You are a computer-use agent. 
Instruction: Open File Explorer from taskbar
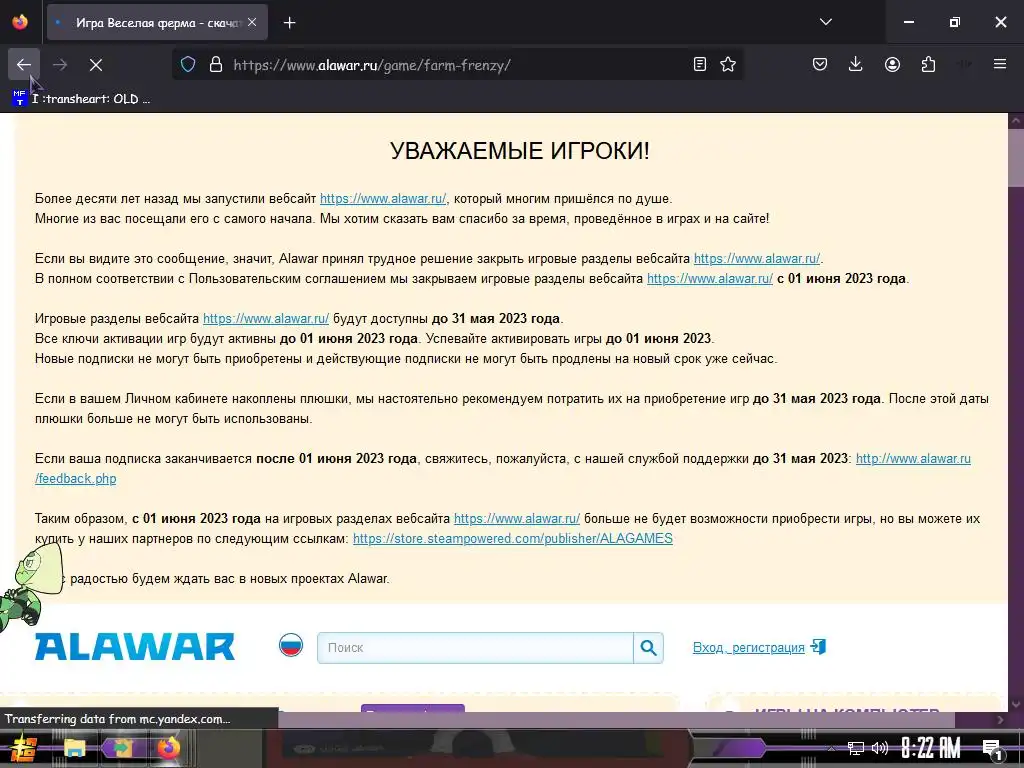(75, 748)
